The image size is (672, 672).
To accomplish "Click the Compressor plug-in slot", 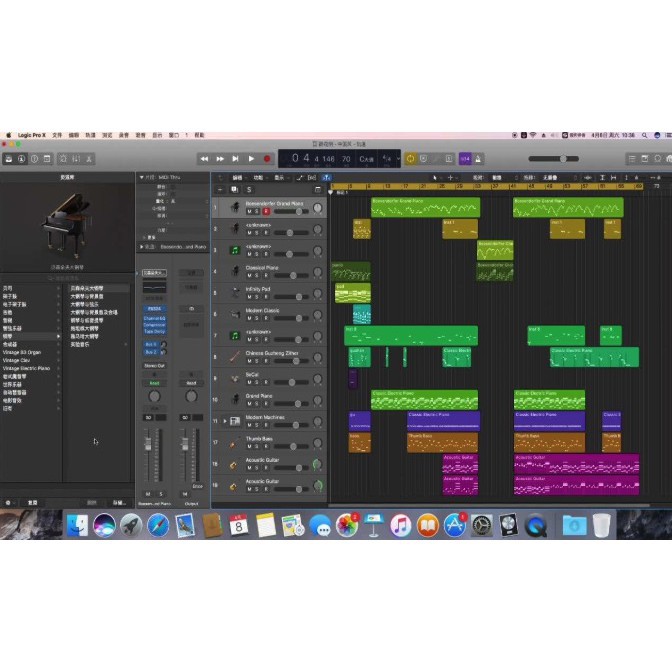I will (x=154, y=325).
